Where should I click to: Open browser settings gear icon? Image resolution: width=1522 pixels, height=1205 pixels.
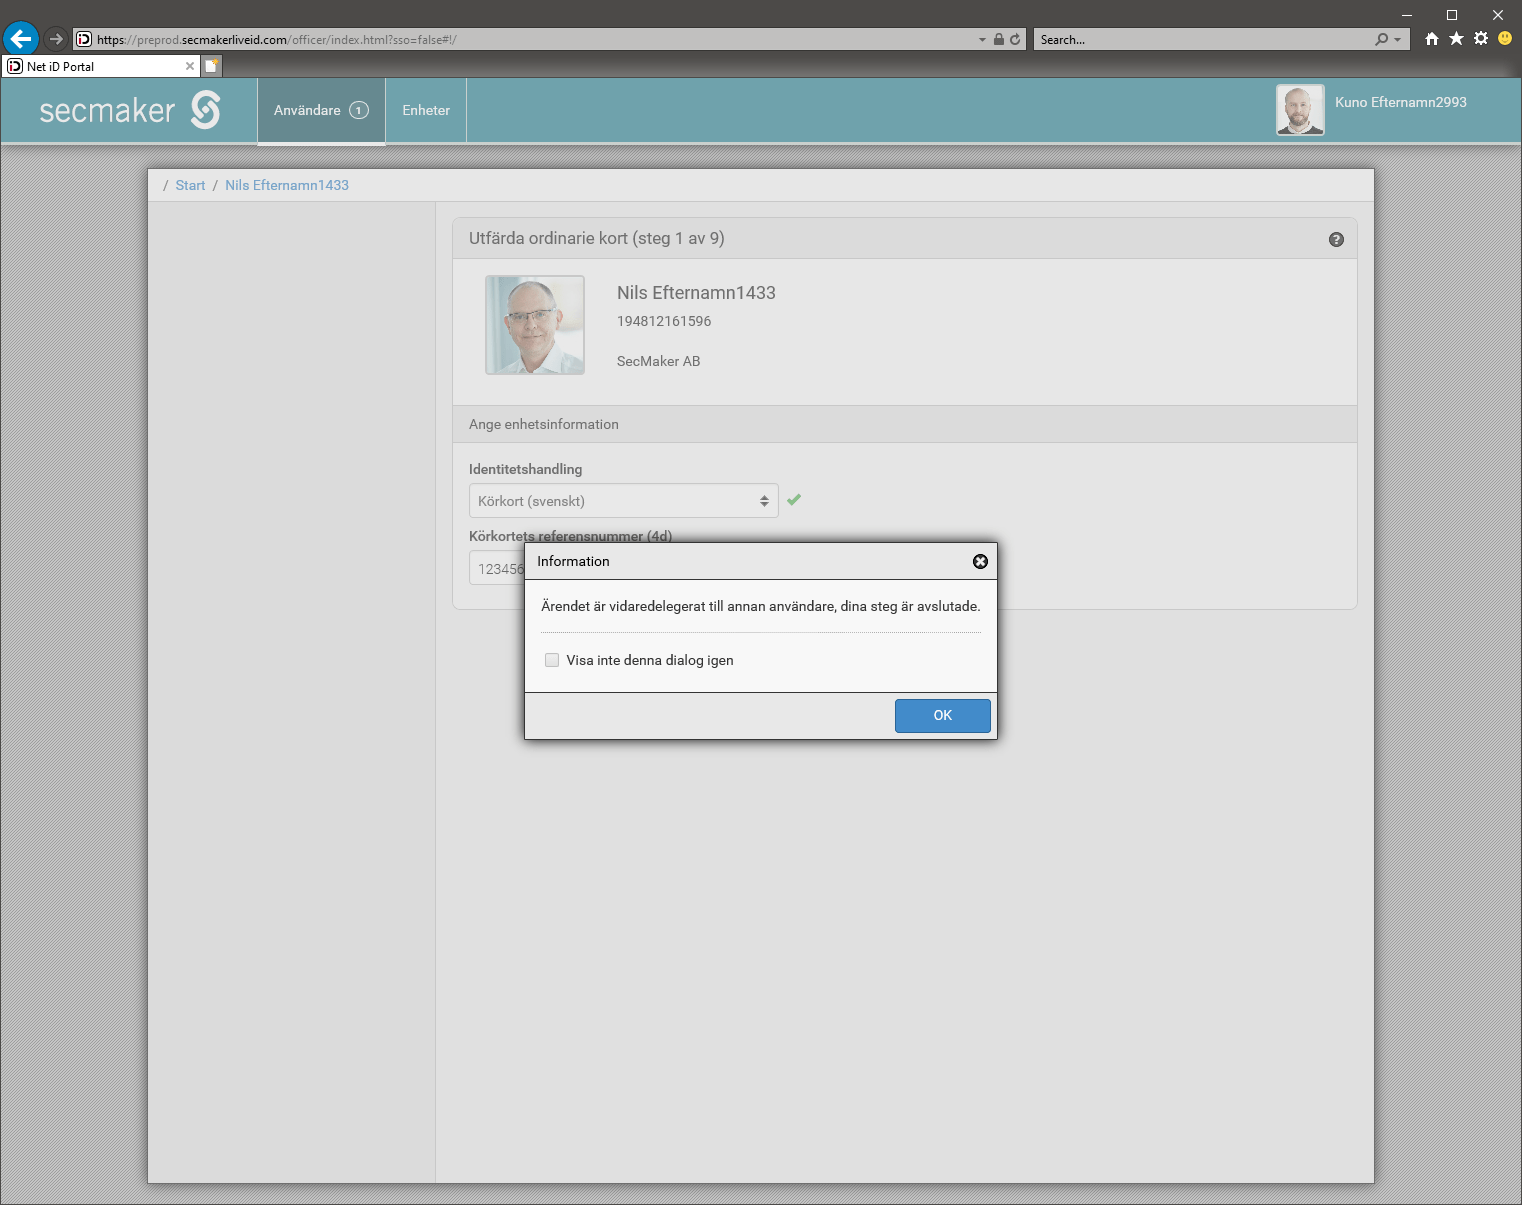pyautogui.click(x=1481, y=39)
